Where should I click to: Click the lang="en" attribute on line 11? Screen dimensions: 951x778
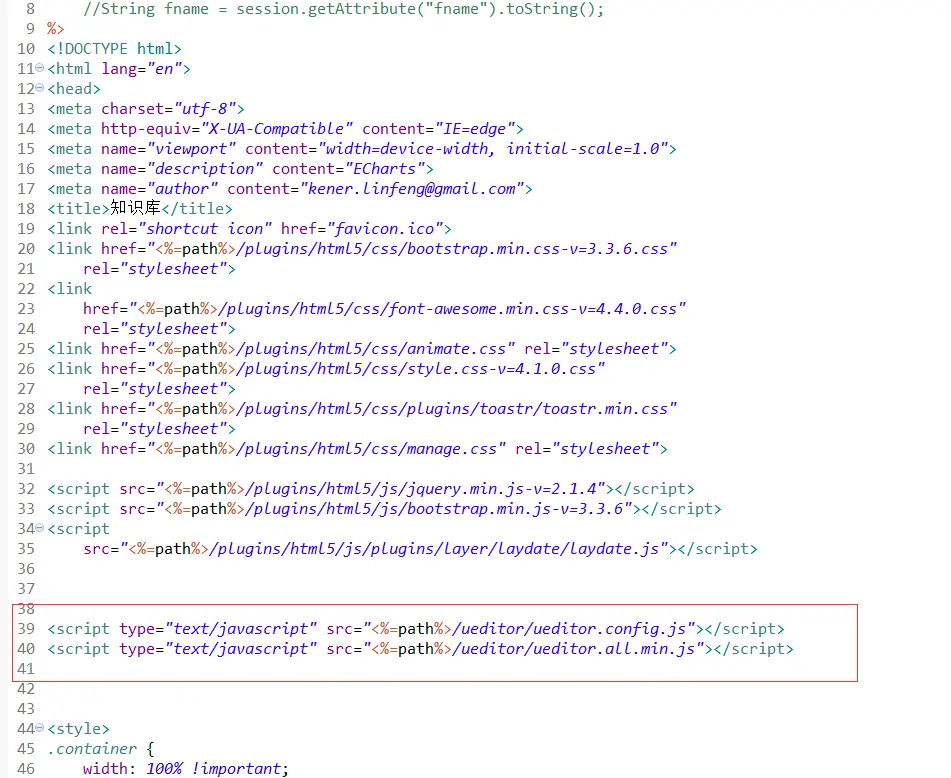point(141,69)
